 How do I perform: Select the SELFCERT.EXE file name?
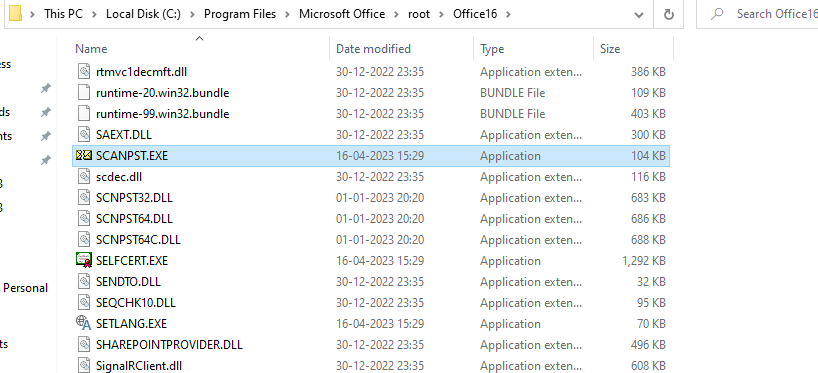pos(132,260)
